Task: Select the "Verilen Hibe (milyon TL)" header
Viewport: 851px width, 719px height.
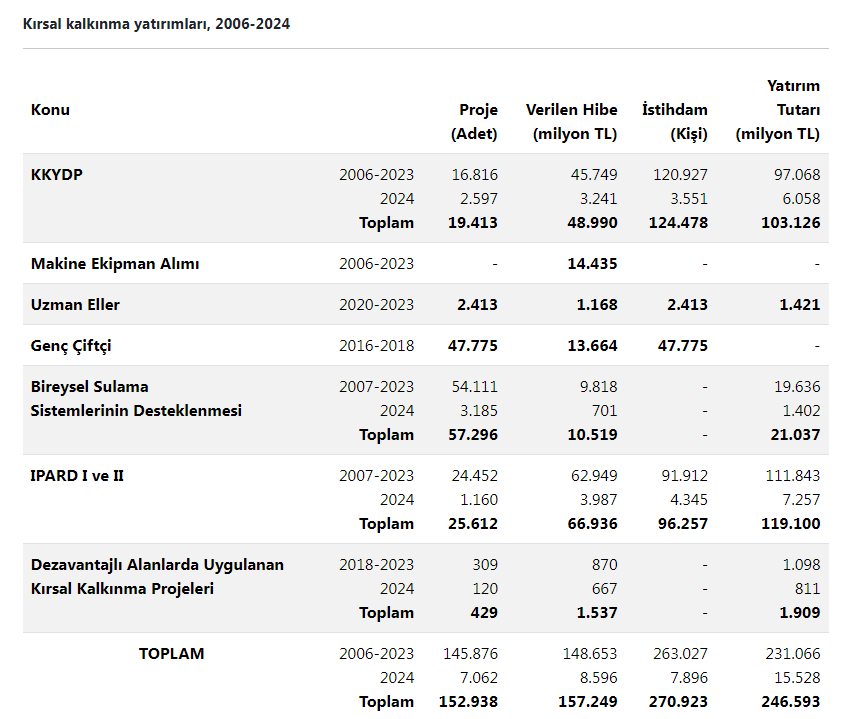Action: click(571, 121)
